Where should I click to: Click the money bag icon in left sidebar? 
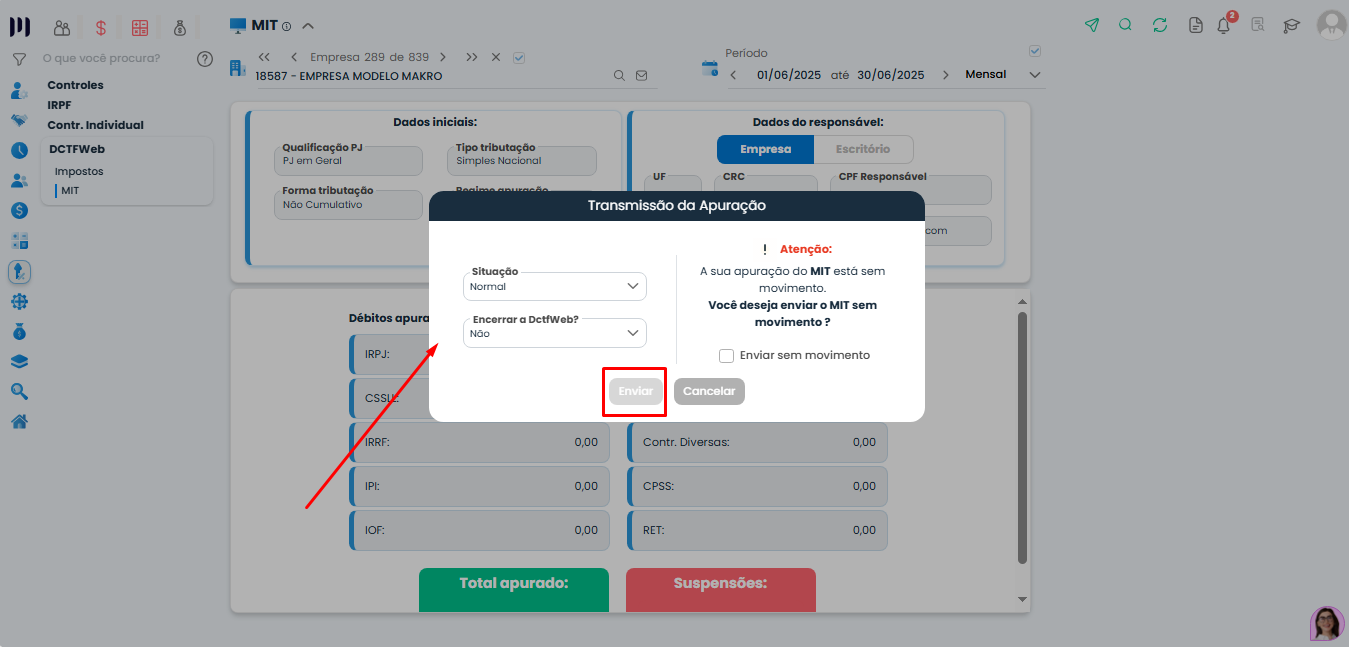coord(19,331)
